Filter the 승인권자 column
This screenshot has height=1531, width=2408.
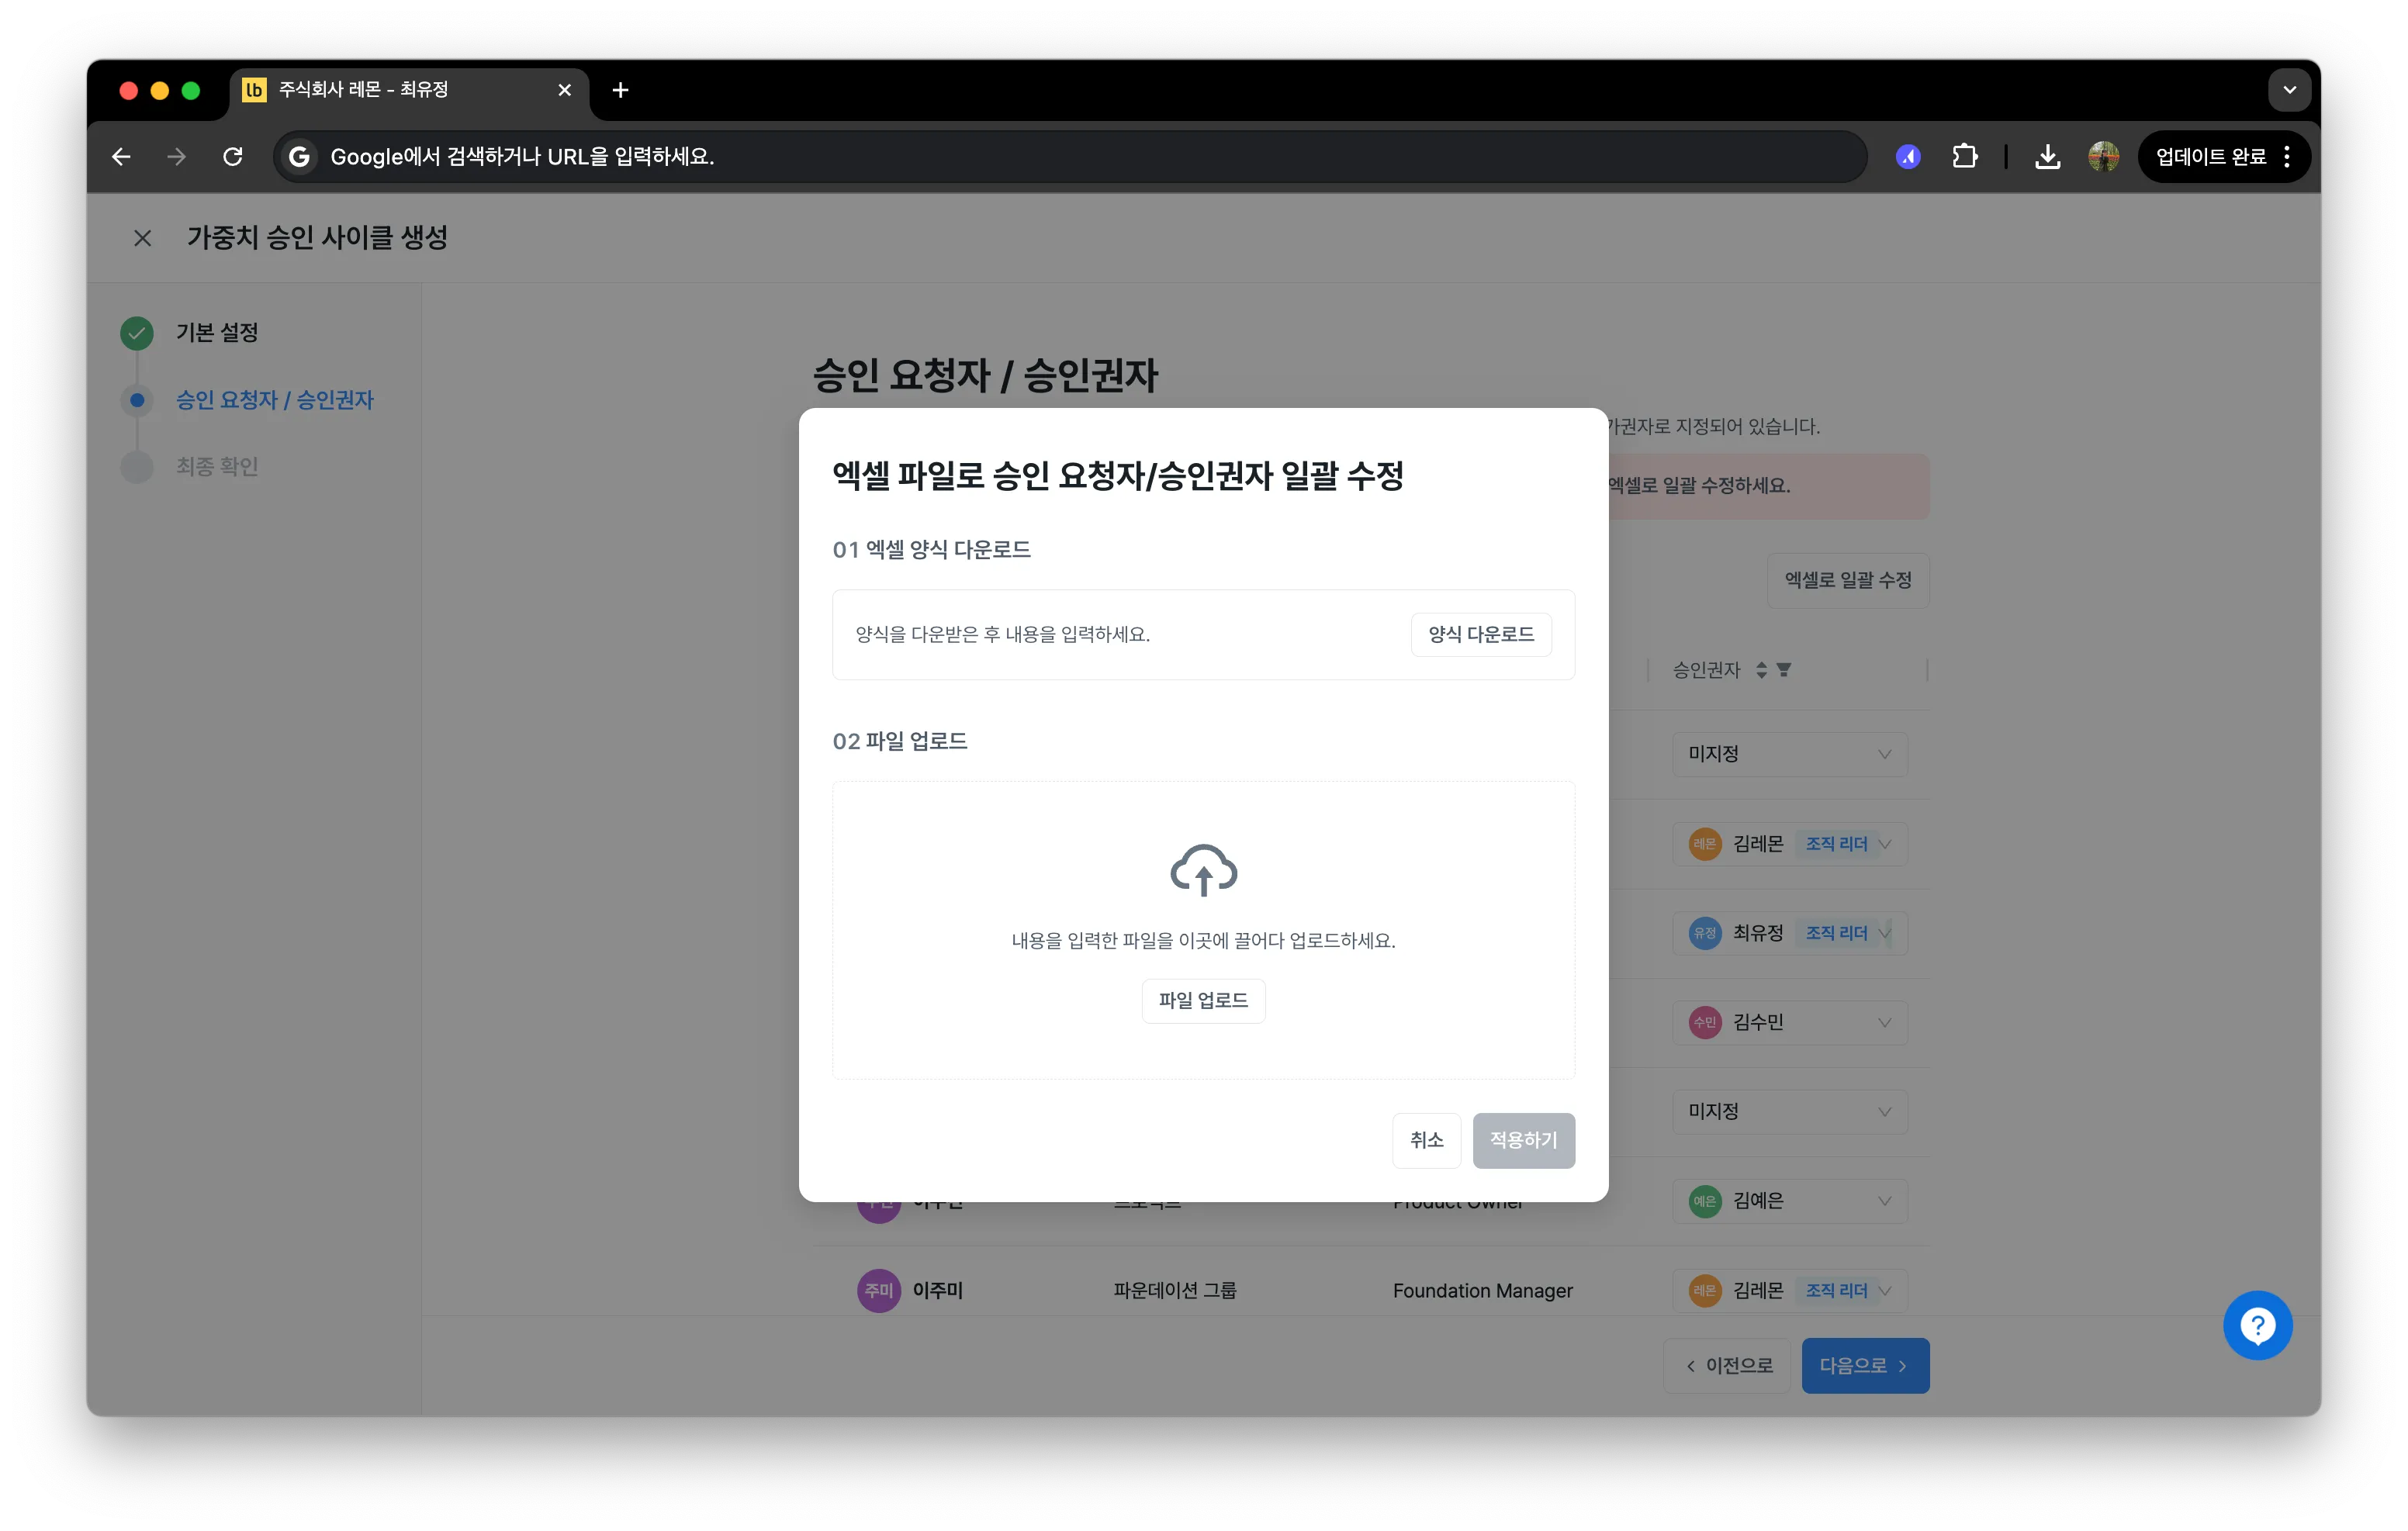click(x=1784, y=670)
